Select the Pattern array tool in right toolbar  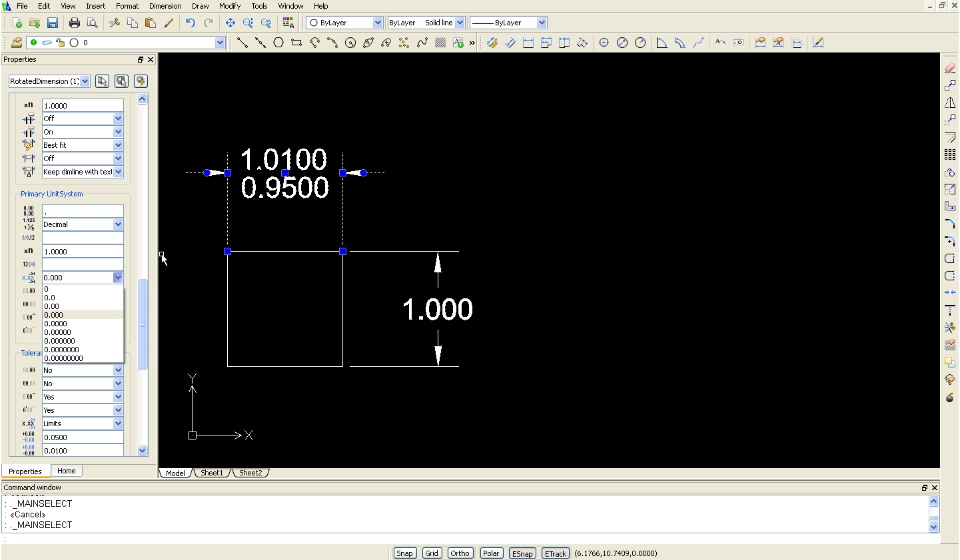pyautogui.click(x=950, y=154)
